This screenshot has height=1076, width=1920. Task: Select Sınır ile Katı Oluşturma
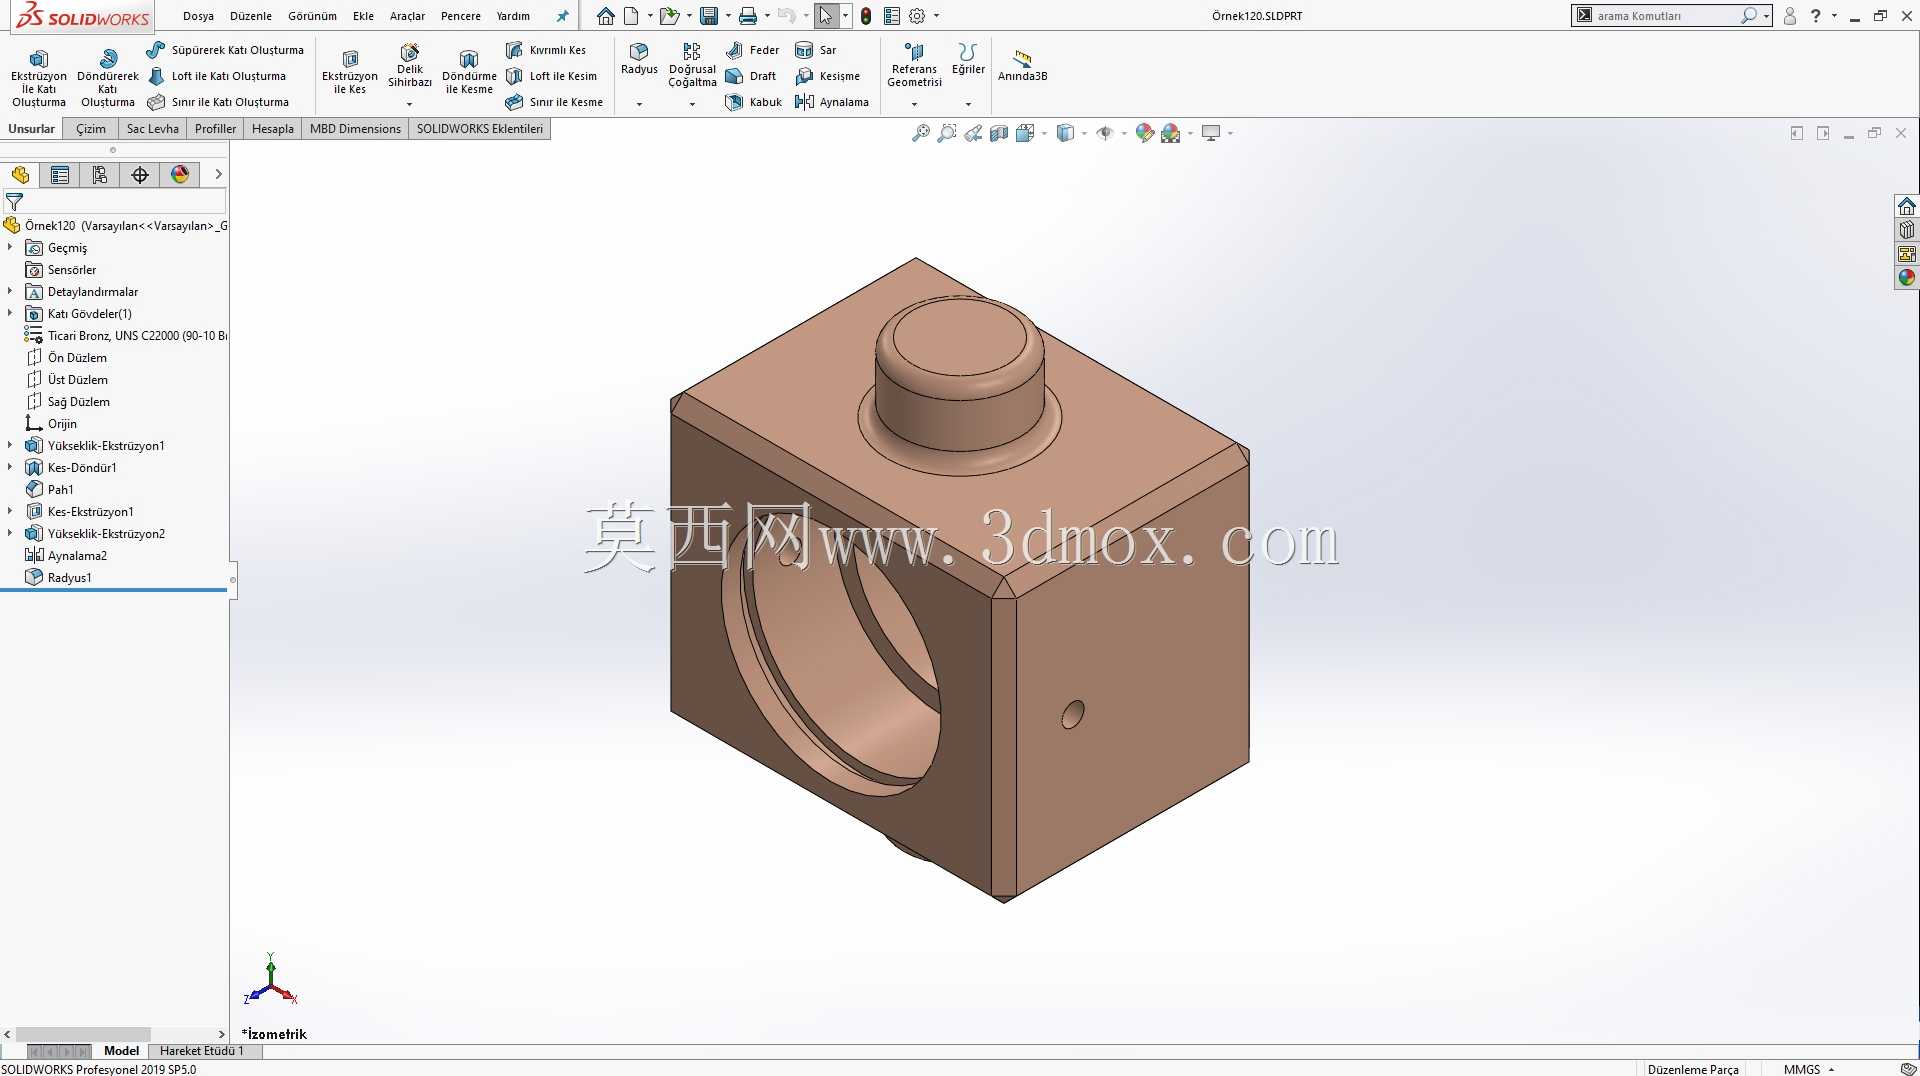click(218, 102)
